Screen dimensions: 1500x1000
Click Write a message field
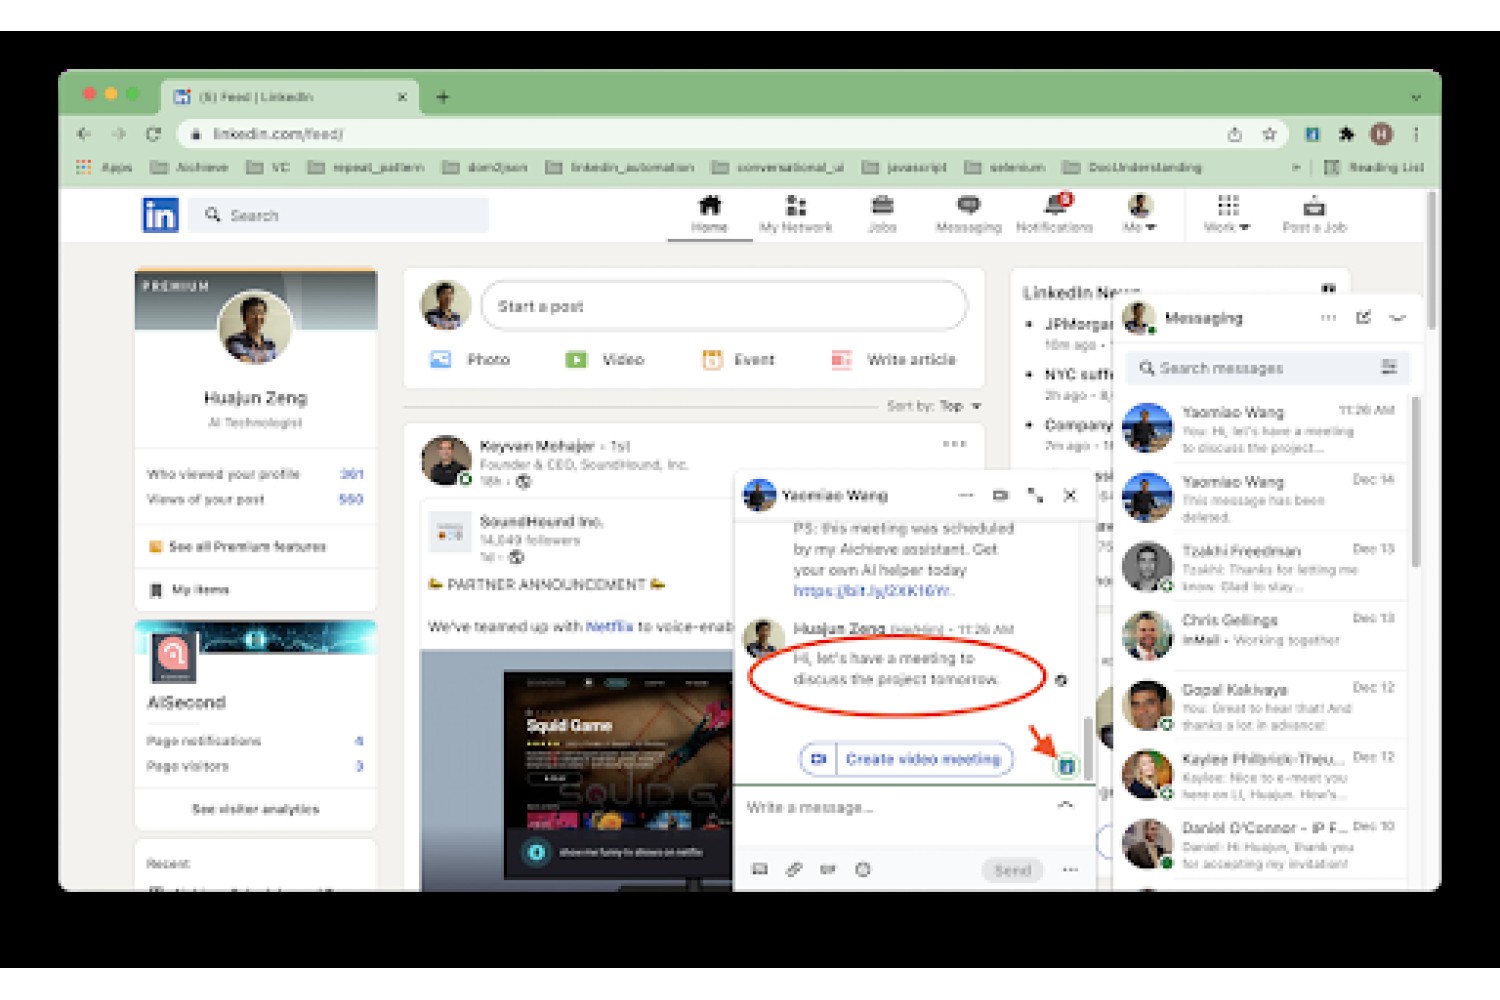[x=895, y=807]
